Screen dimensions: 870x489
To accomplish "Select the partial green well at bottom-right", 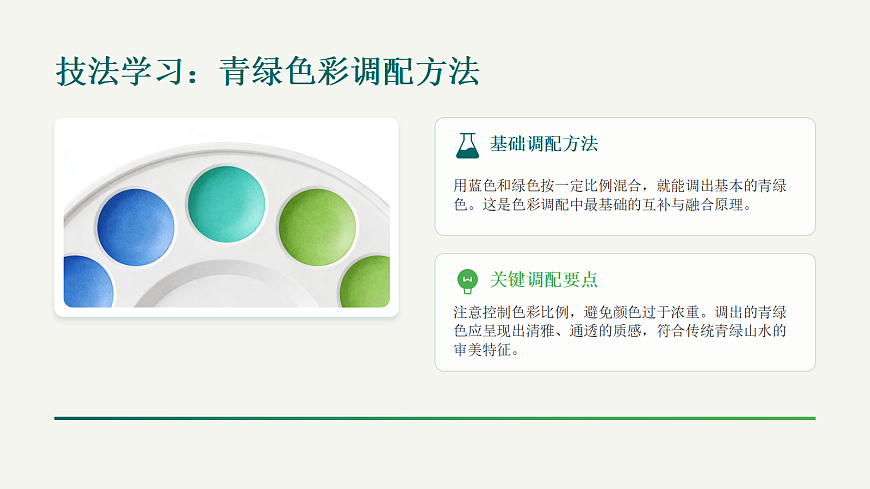I will point(368,284).
